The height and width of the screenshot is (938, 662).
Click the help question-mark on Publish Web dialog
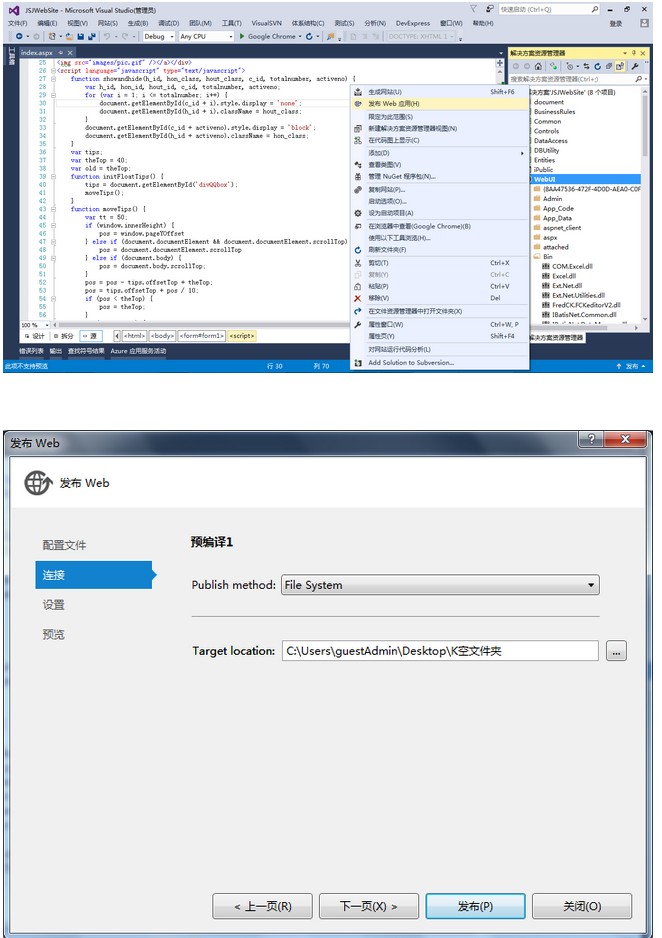591,439
